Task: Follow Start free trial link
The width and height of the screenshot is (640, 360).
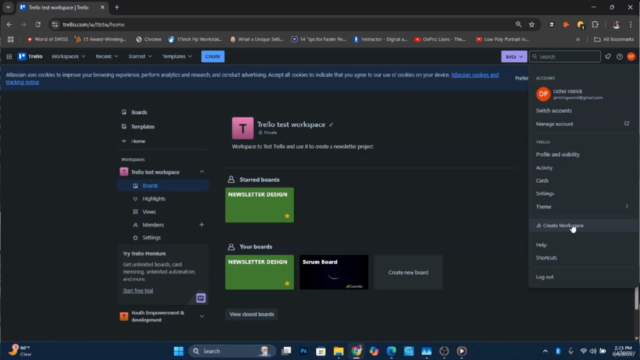Action: (138, 291)
